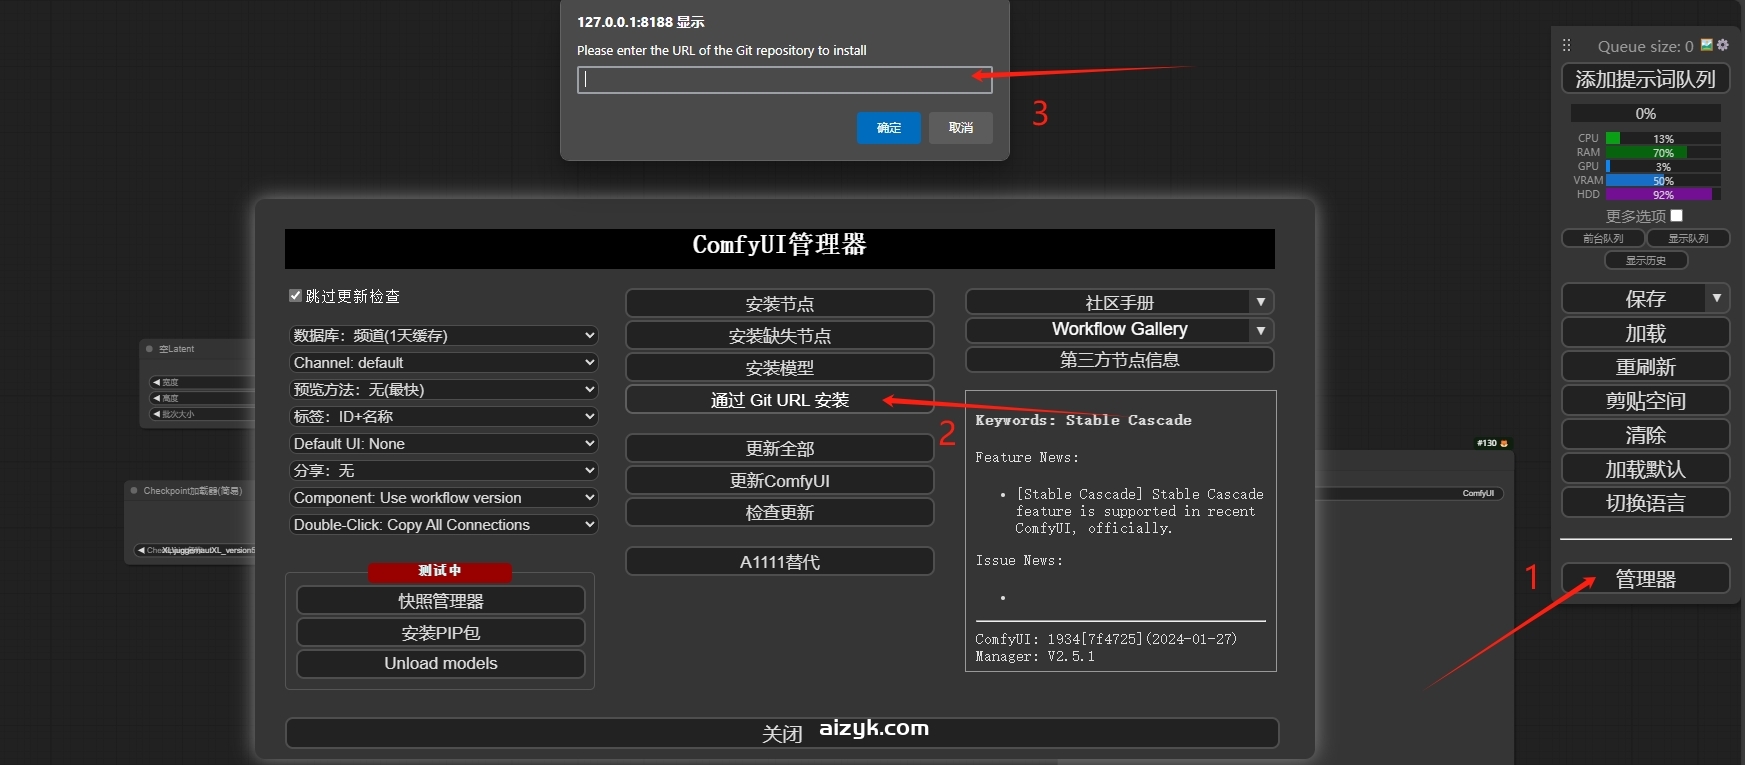Click the VRAM 50% usage bar
Screen dimensions: 1745x765
1663,180
